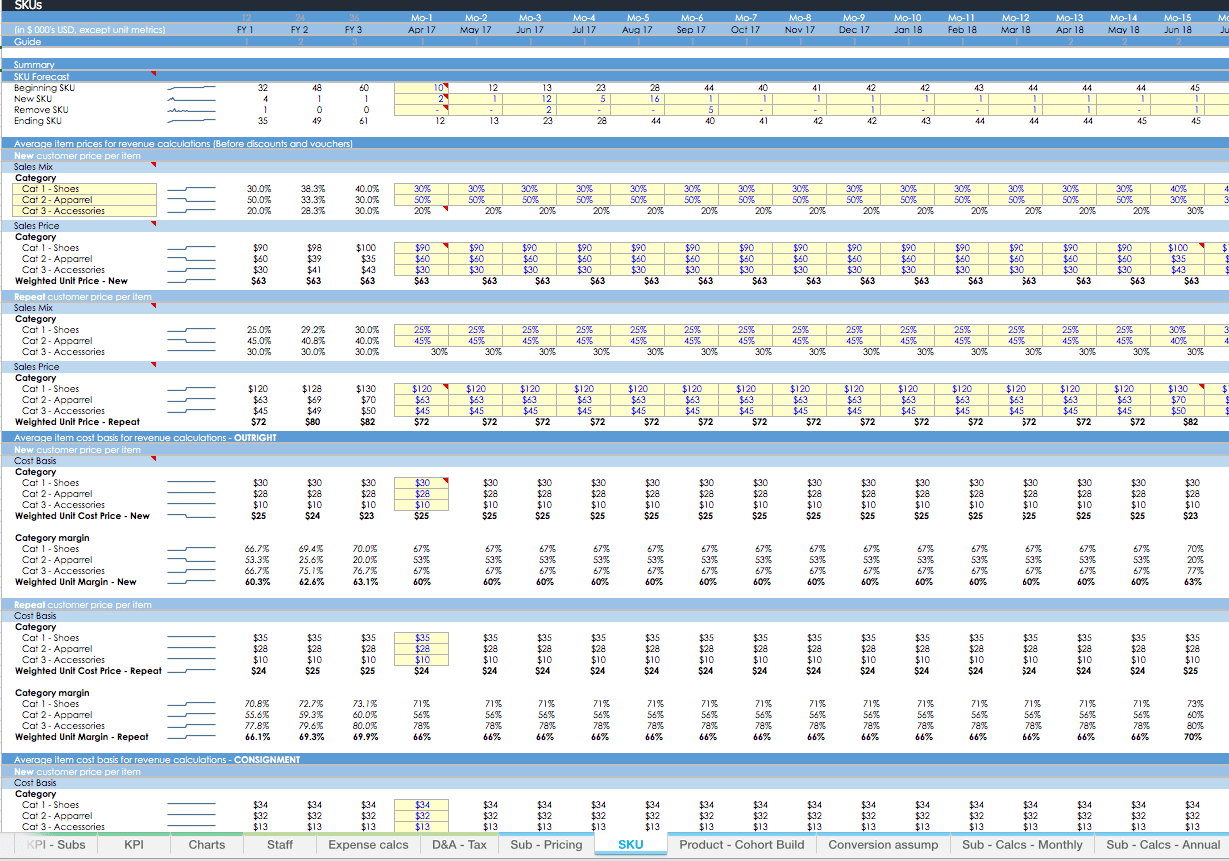The height and width of the screenshot is (861, 1229).
Task: Select the New SKU input for Apr 17
Action: (422, 99)
